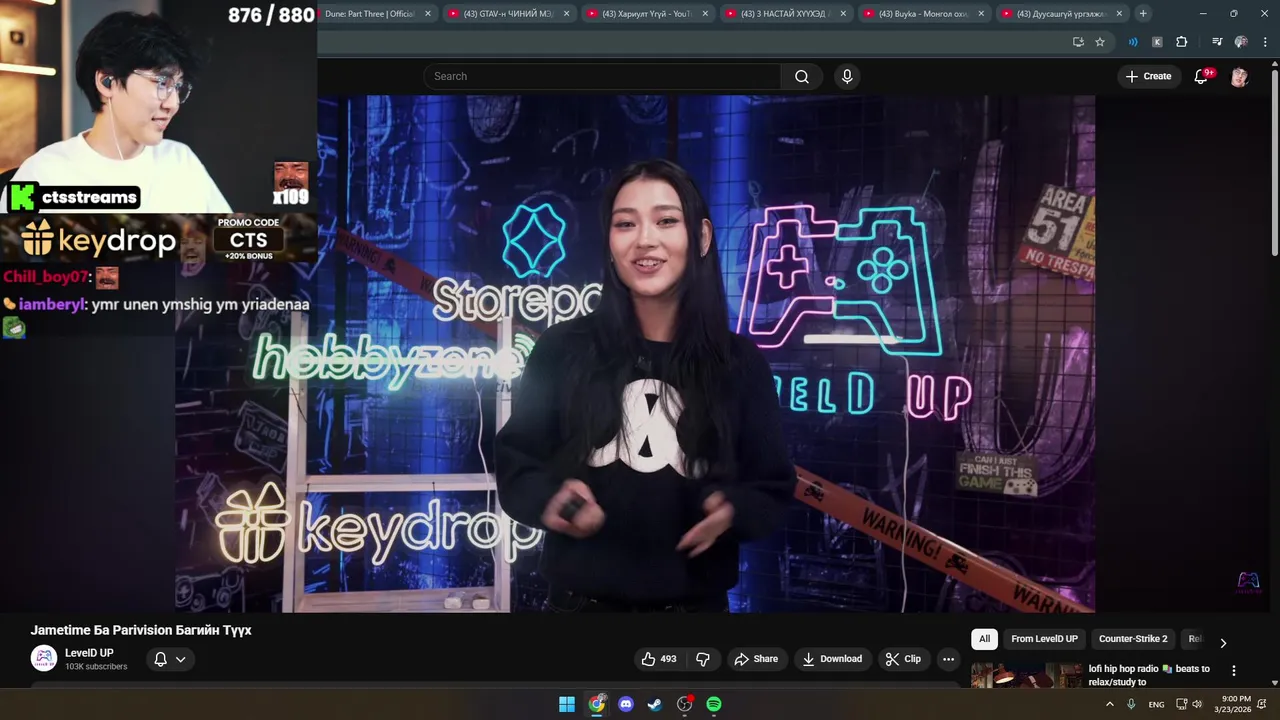Open YouTube notifications bell
The width and height of the screenshot is (1280, 720).
(1201, 77)
